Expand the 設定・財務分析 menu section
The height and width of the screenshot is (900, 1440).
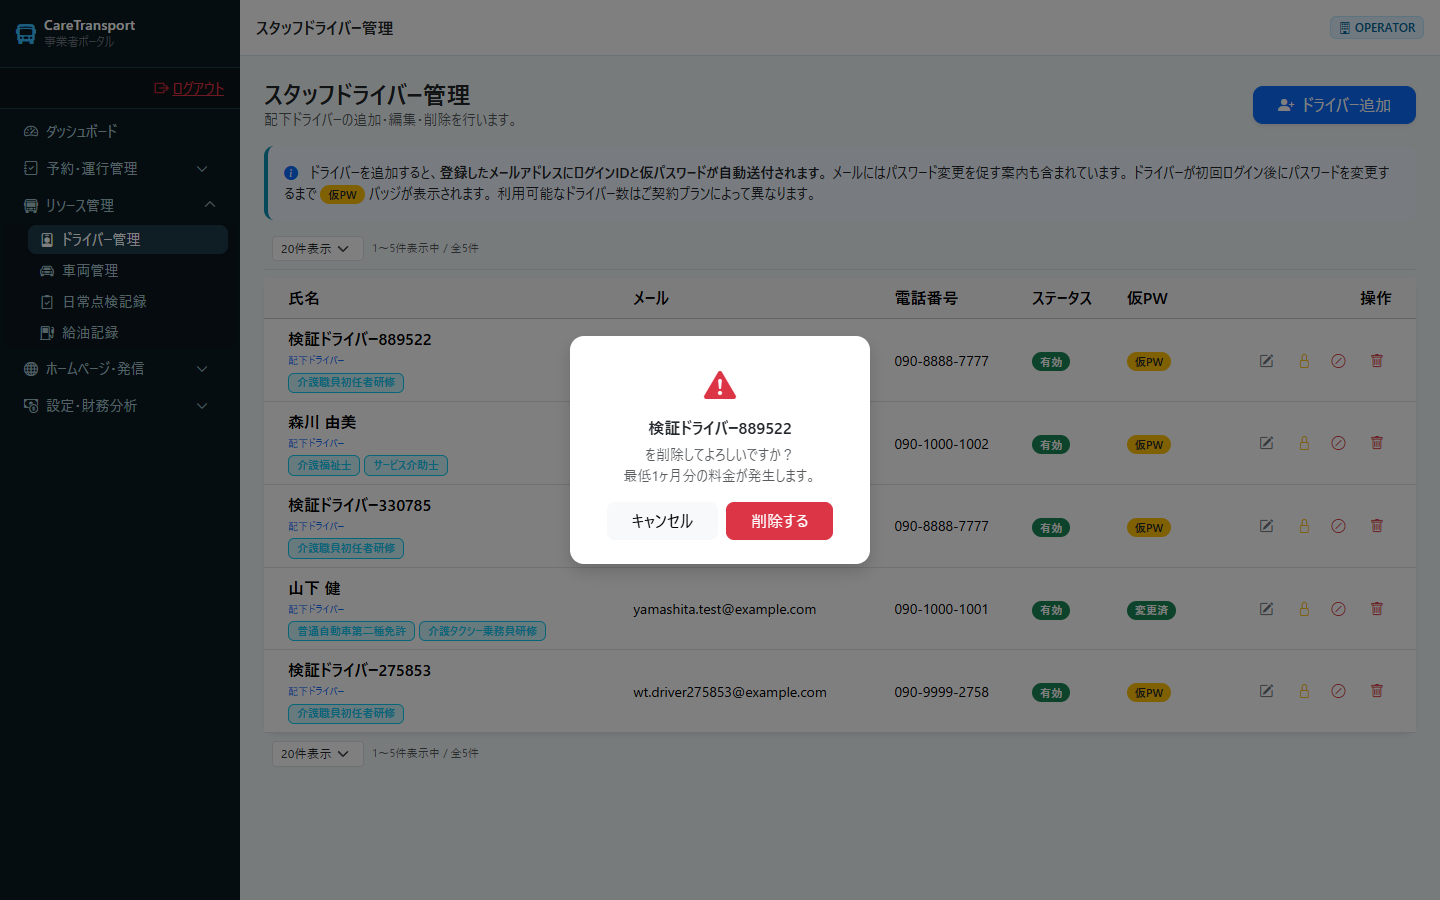pos(120,406)
